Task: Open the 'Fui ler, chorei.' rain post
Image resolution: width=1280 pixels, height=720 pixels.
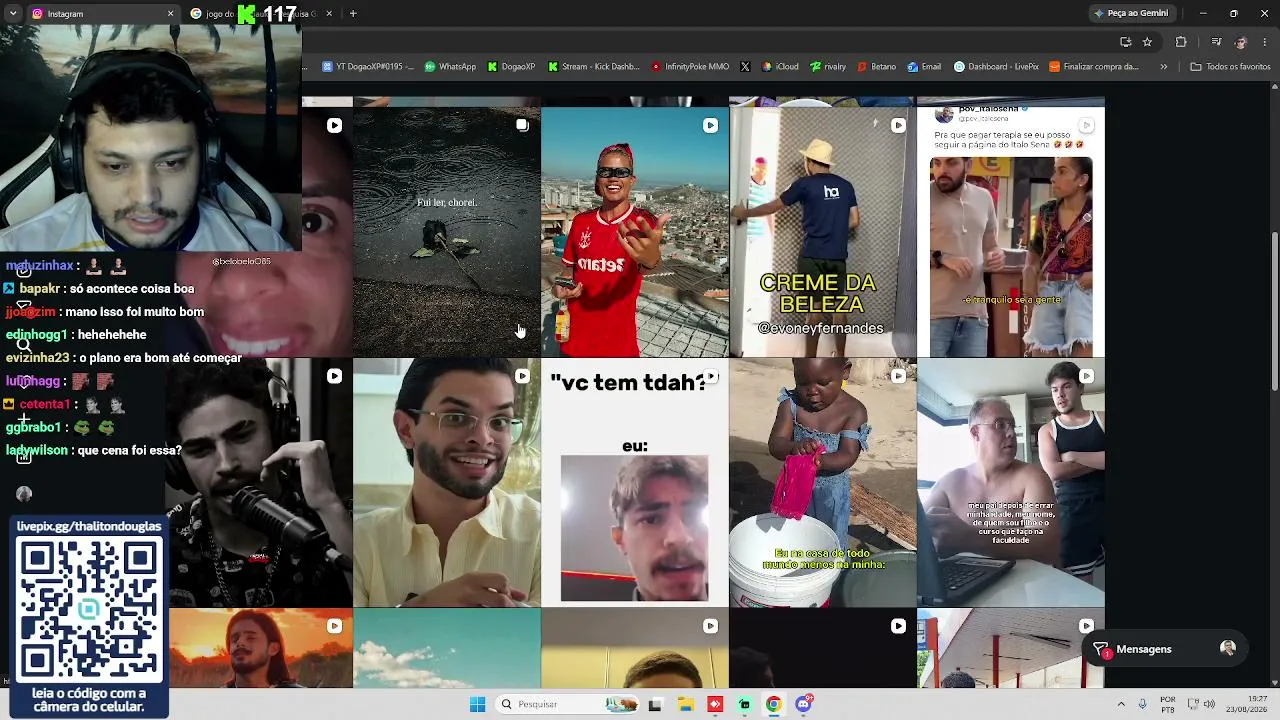Action: pos(446,232)
